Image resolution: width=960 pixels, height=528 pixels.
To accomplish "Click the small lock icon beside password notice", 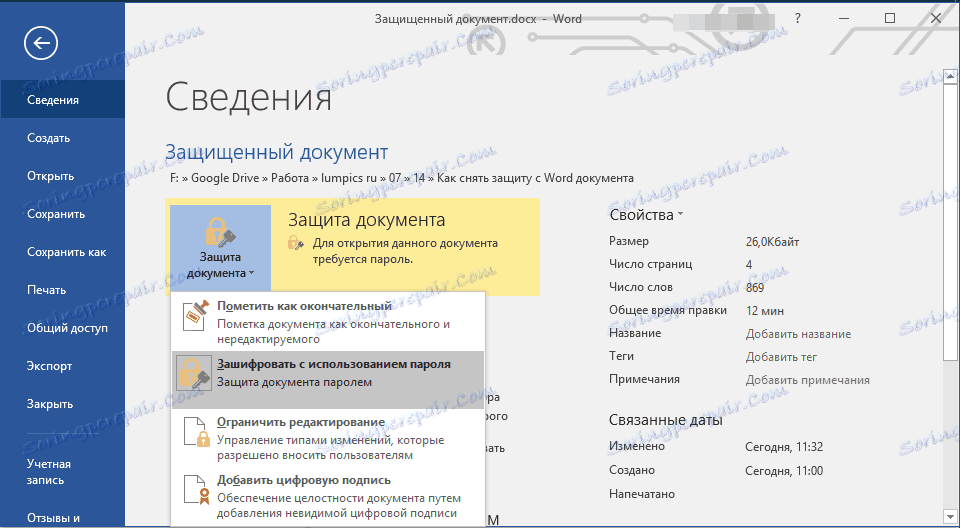I will point(296,243).
